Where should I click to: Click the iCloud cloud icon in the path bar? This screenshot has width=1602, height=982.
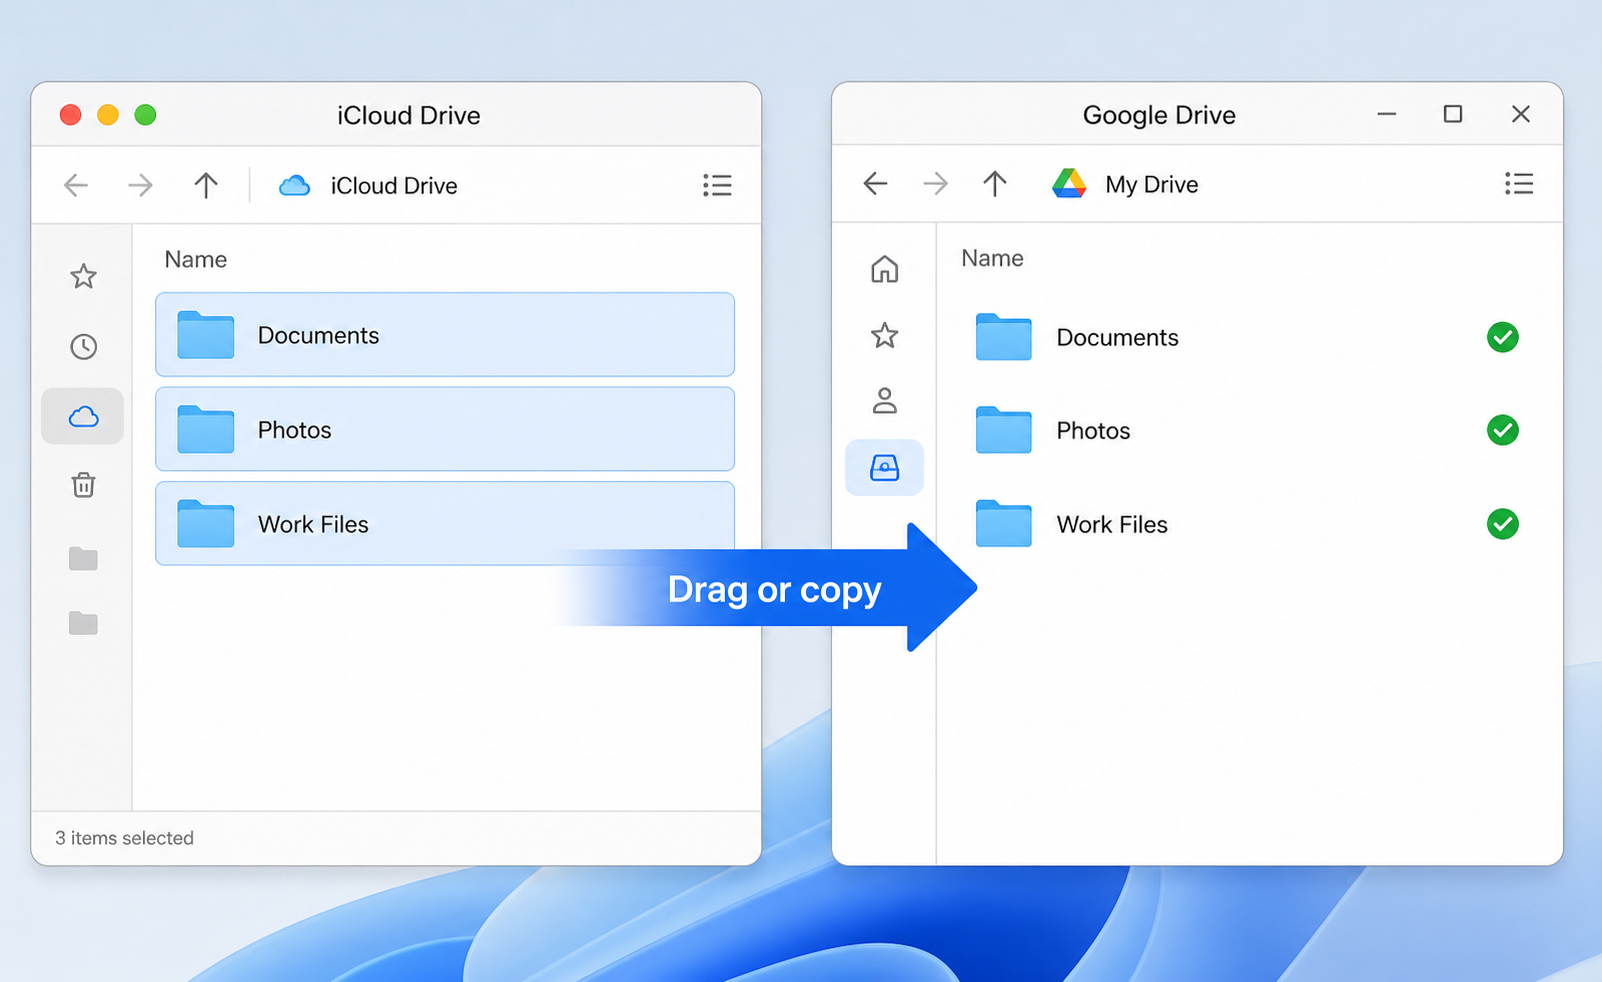coord(294,186)
